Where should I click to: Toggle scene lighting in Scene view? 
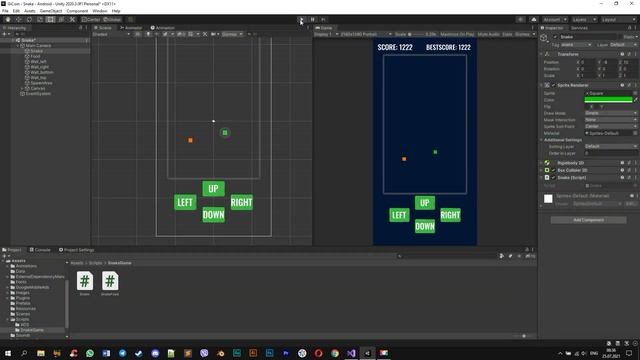(148, 34)
